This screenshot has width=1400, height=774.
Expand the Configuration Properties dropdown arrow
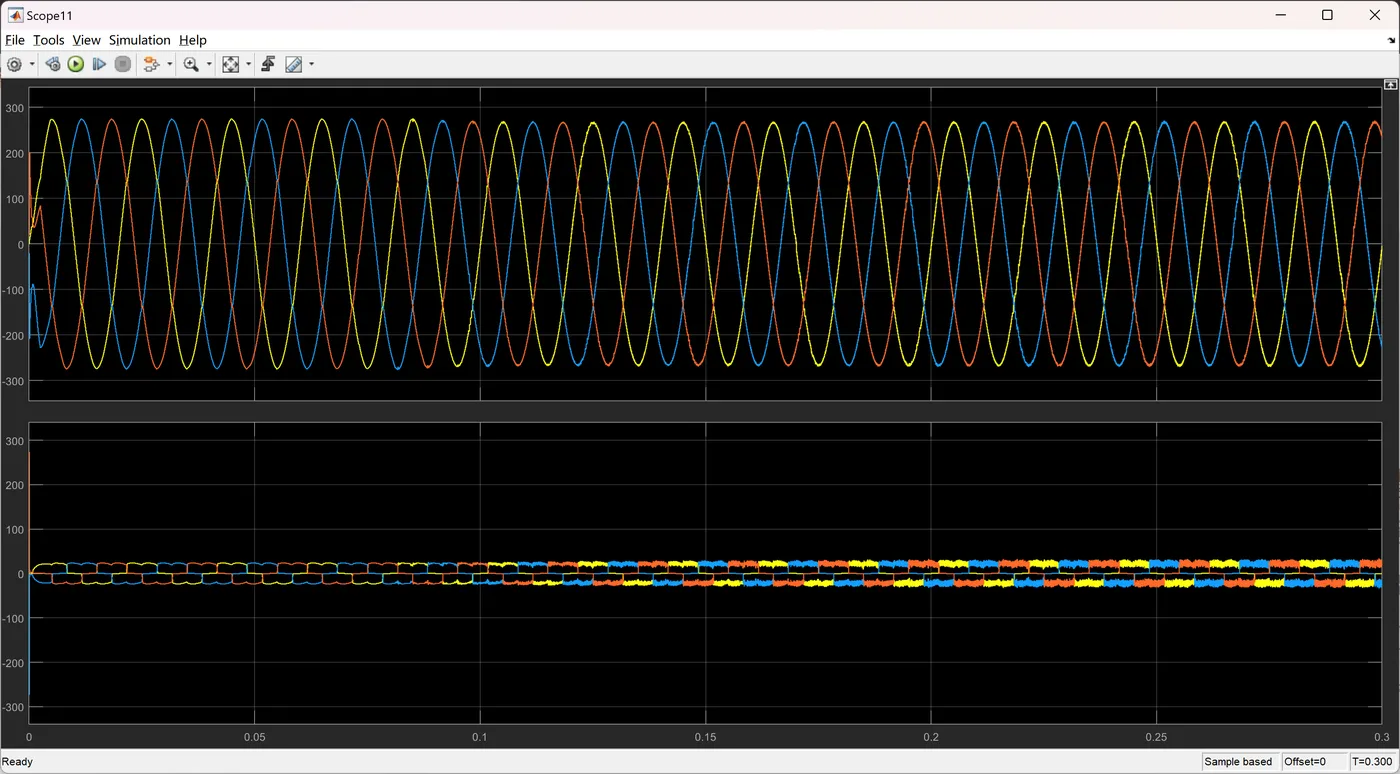tap(32, 64)
